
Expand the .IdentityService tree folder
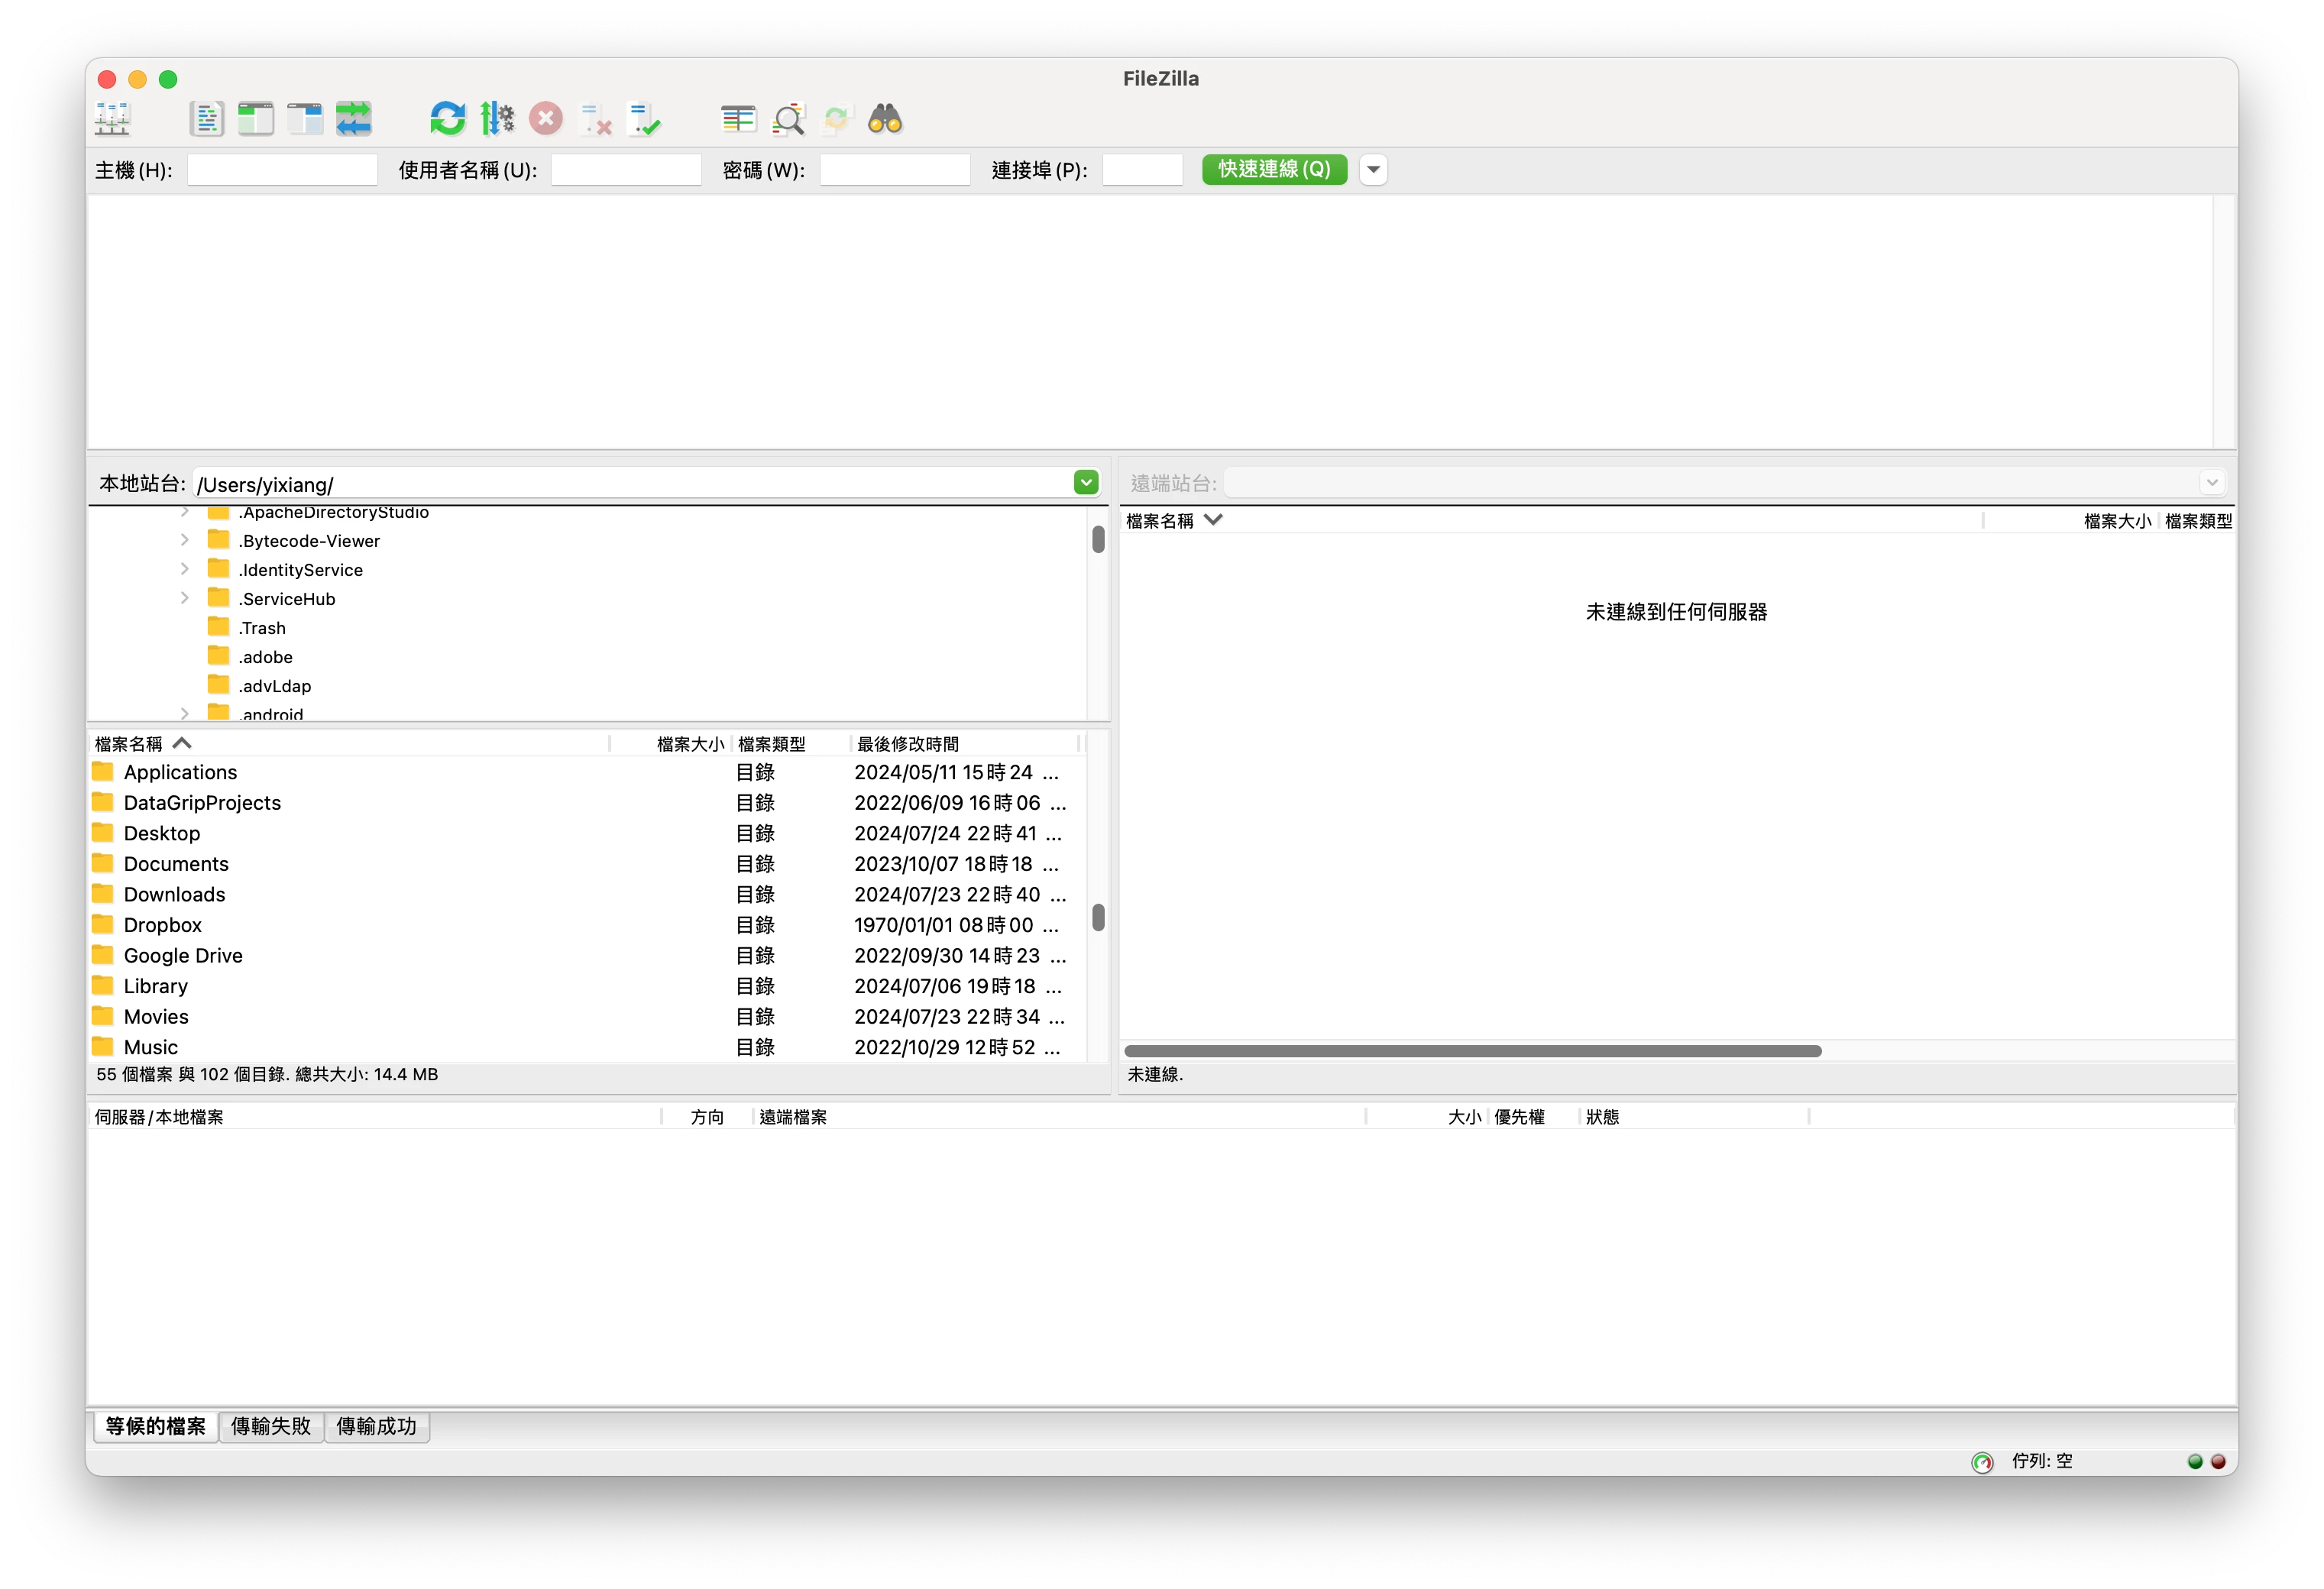pos(185,569)
